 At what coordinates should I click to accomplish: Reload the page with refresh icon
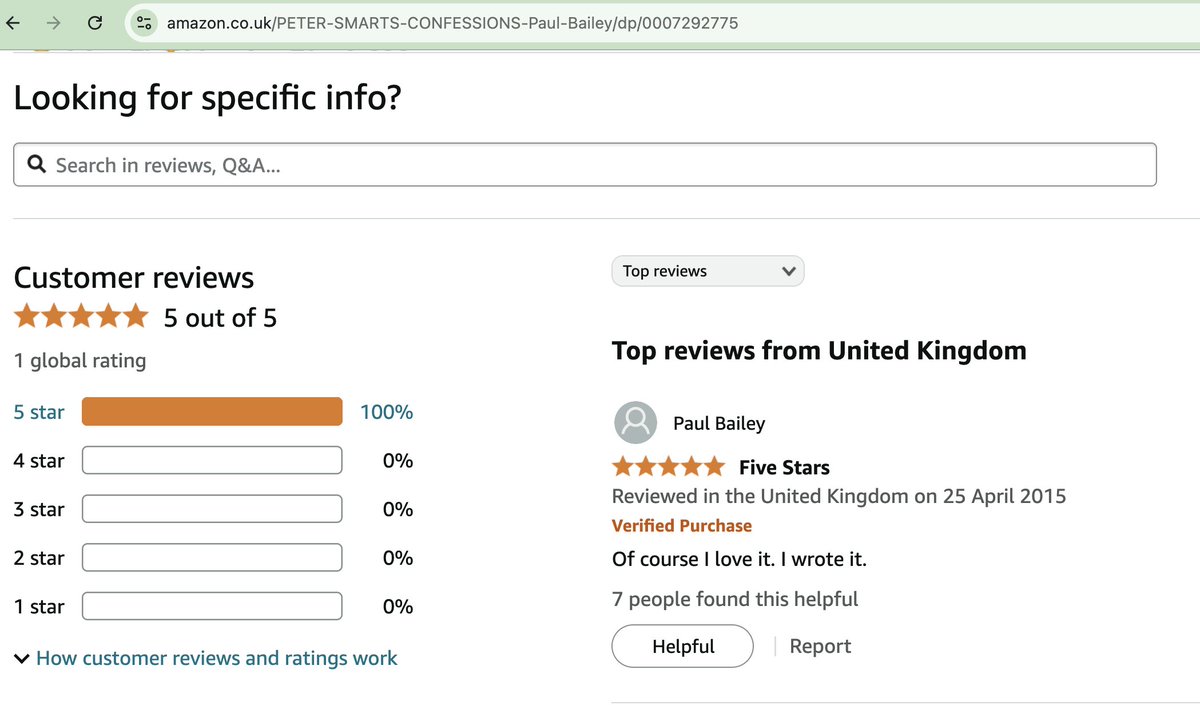point(95,22)
